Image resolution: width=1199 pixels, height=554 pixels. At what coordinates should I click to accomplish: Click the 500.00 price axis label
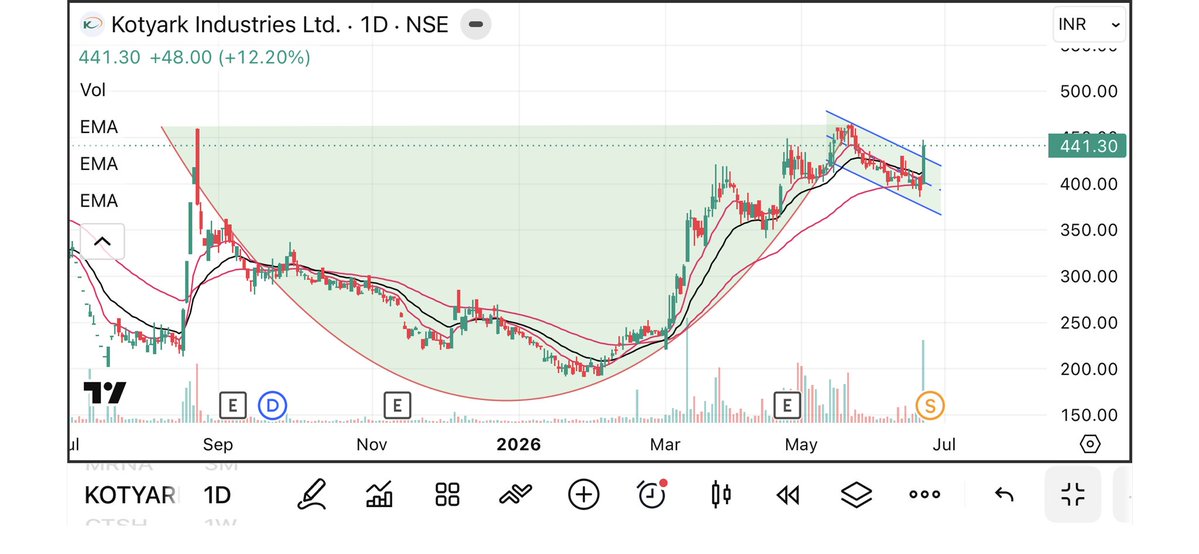click(1089, 91)
